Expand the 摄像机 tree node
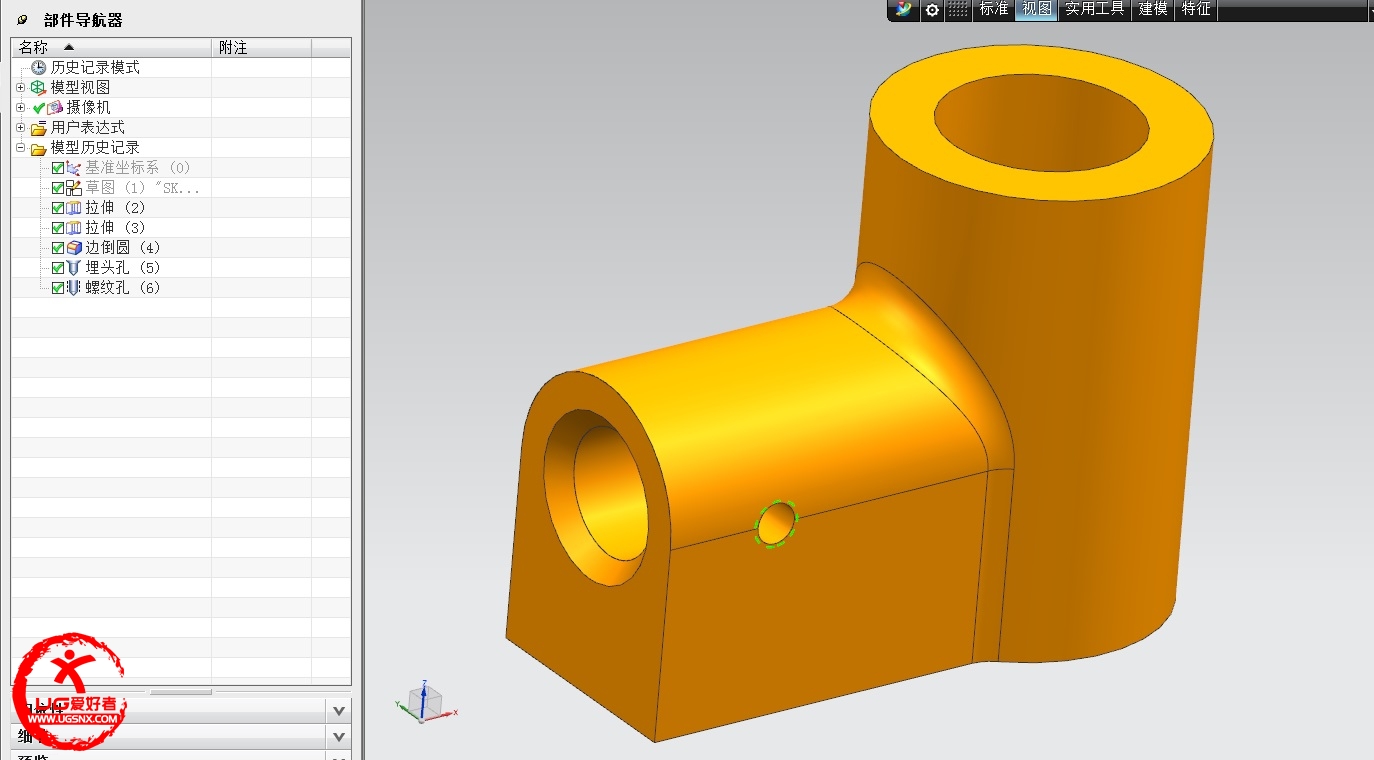The height and width of the screenshot is (760, 1374). pyautogui.click(x=20, y=107)
